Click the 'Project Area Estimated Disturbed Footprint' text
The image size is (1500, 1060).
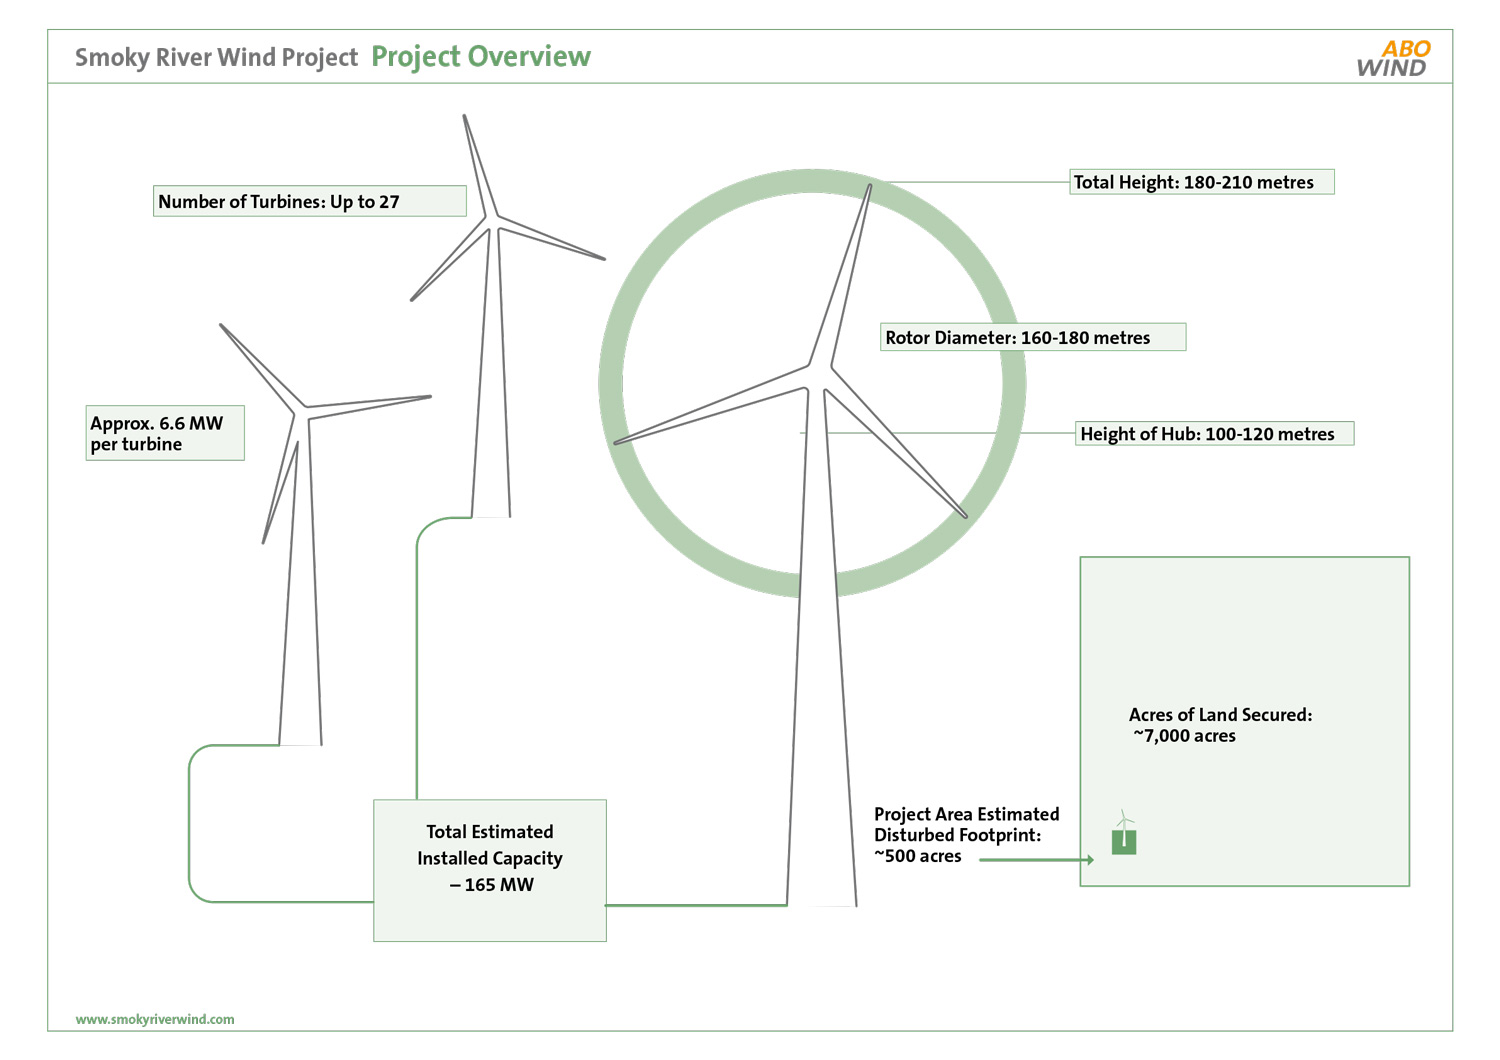click(x=966, y=825)
